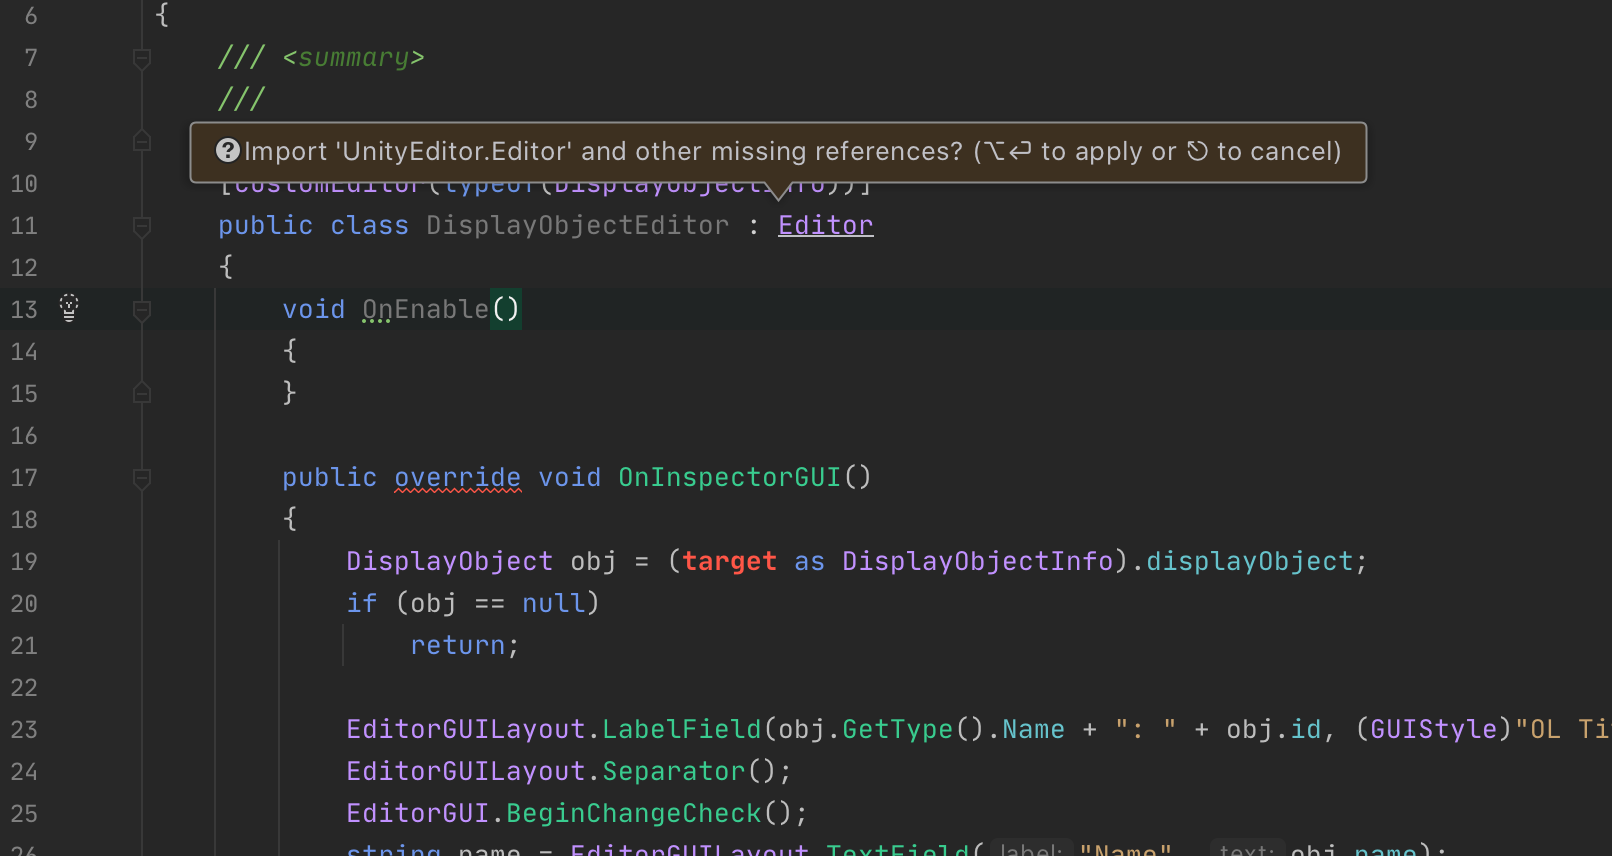Click the lightbulb quick-fix icon on line 13
This screenshot has height=856, width=1612.
coord(69,307)
